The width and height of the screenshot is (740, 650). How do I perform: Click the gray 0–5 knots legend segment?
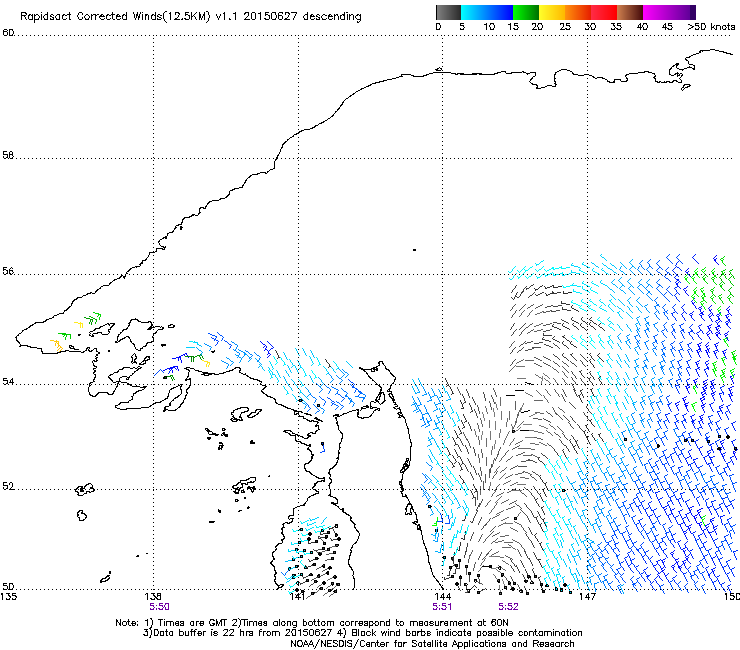coord(448,12)
